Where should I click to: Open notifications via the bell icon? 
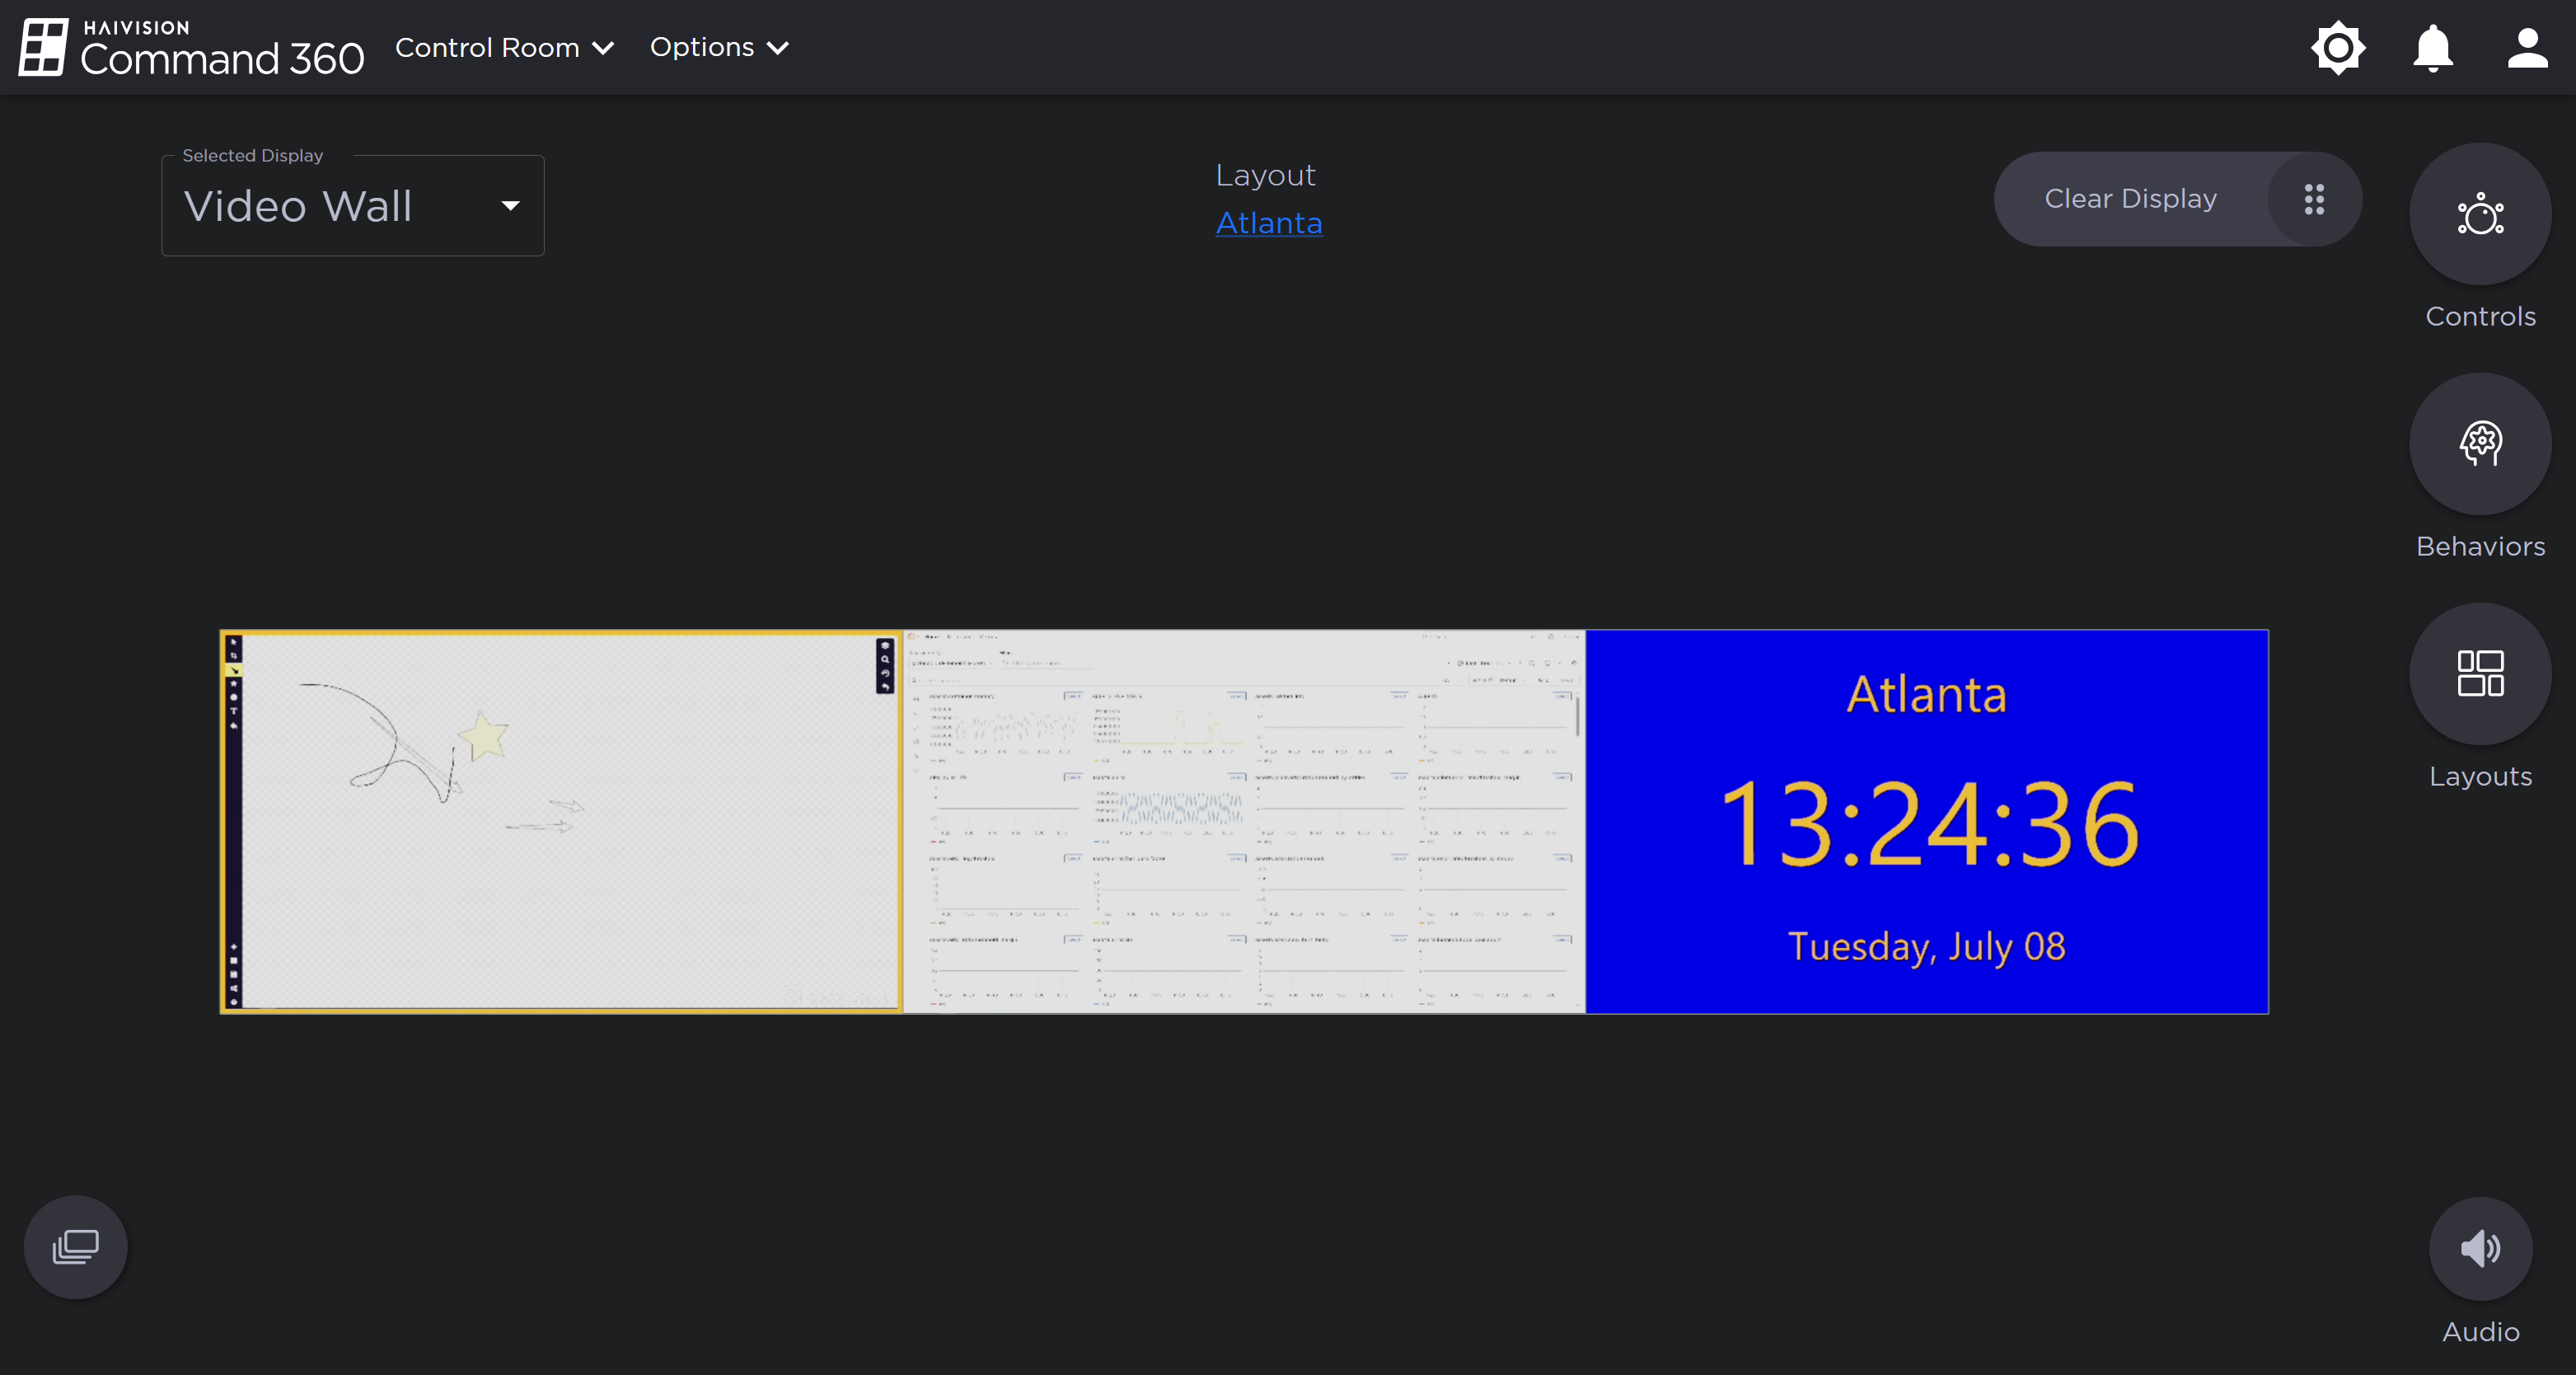pos(2432,47)
